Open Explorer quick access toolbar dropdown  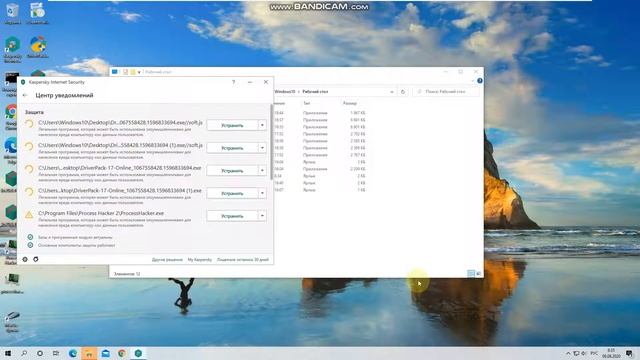pos(139,72)
